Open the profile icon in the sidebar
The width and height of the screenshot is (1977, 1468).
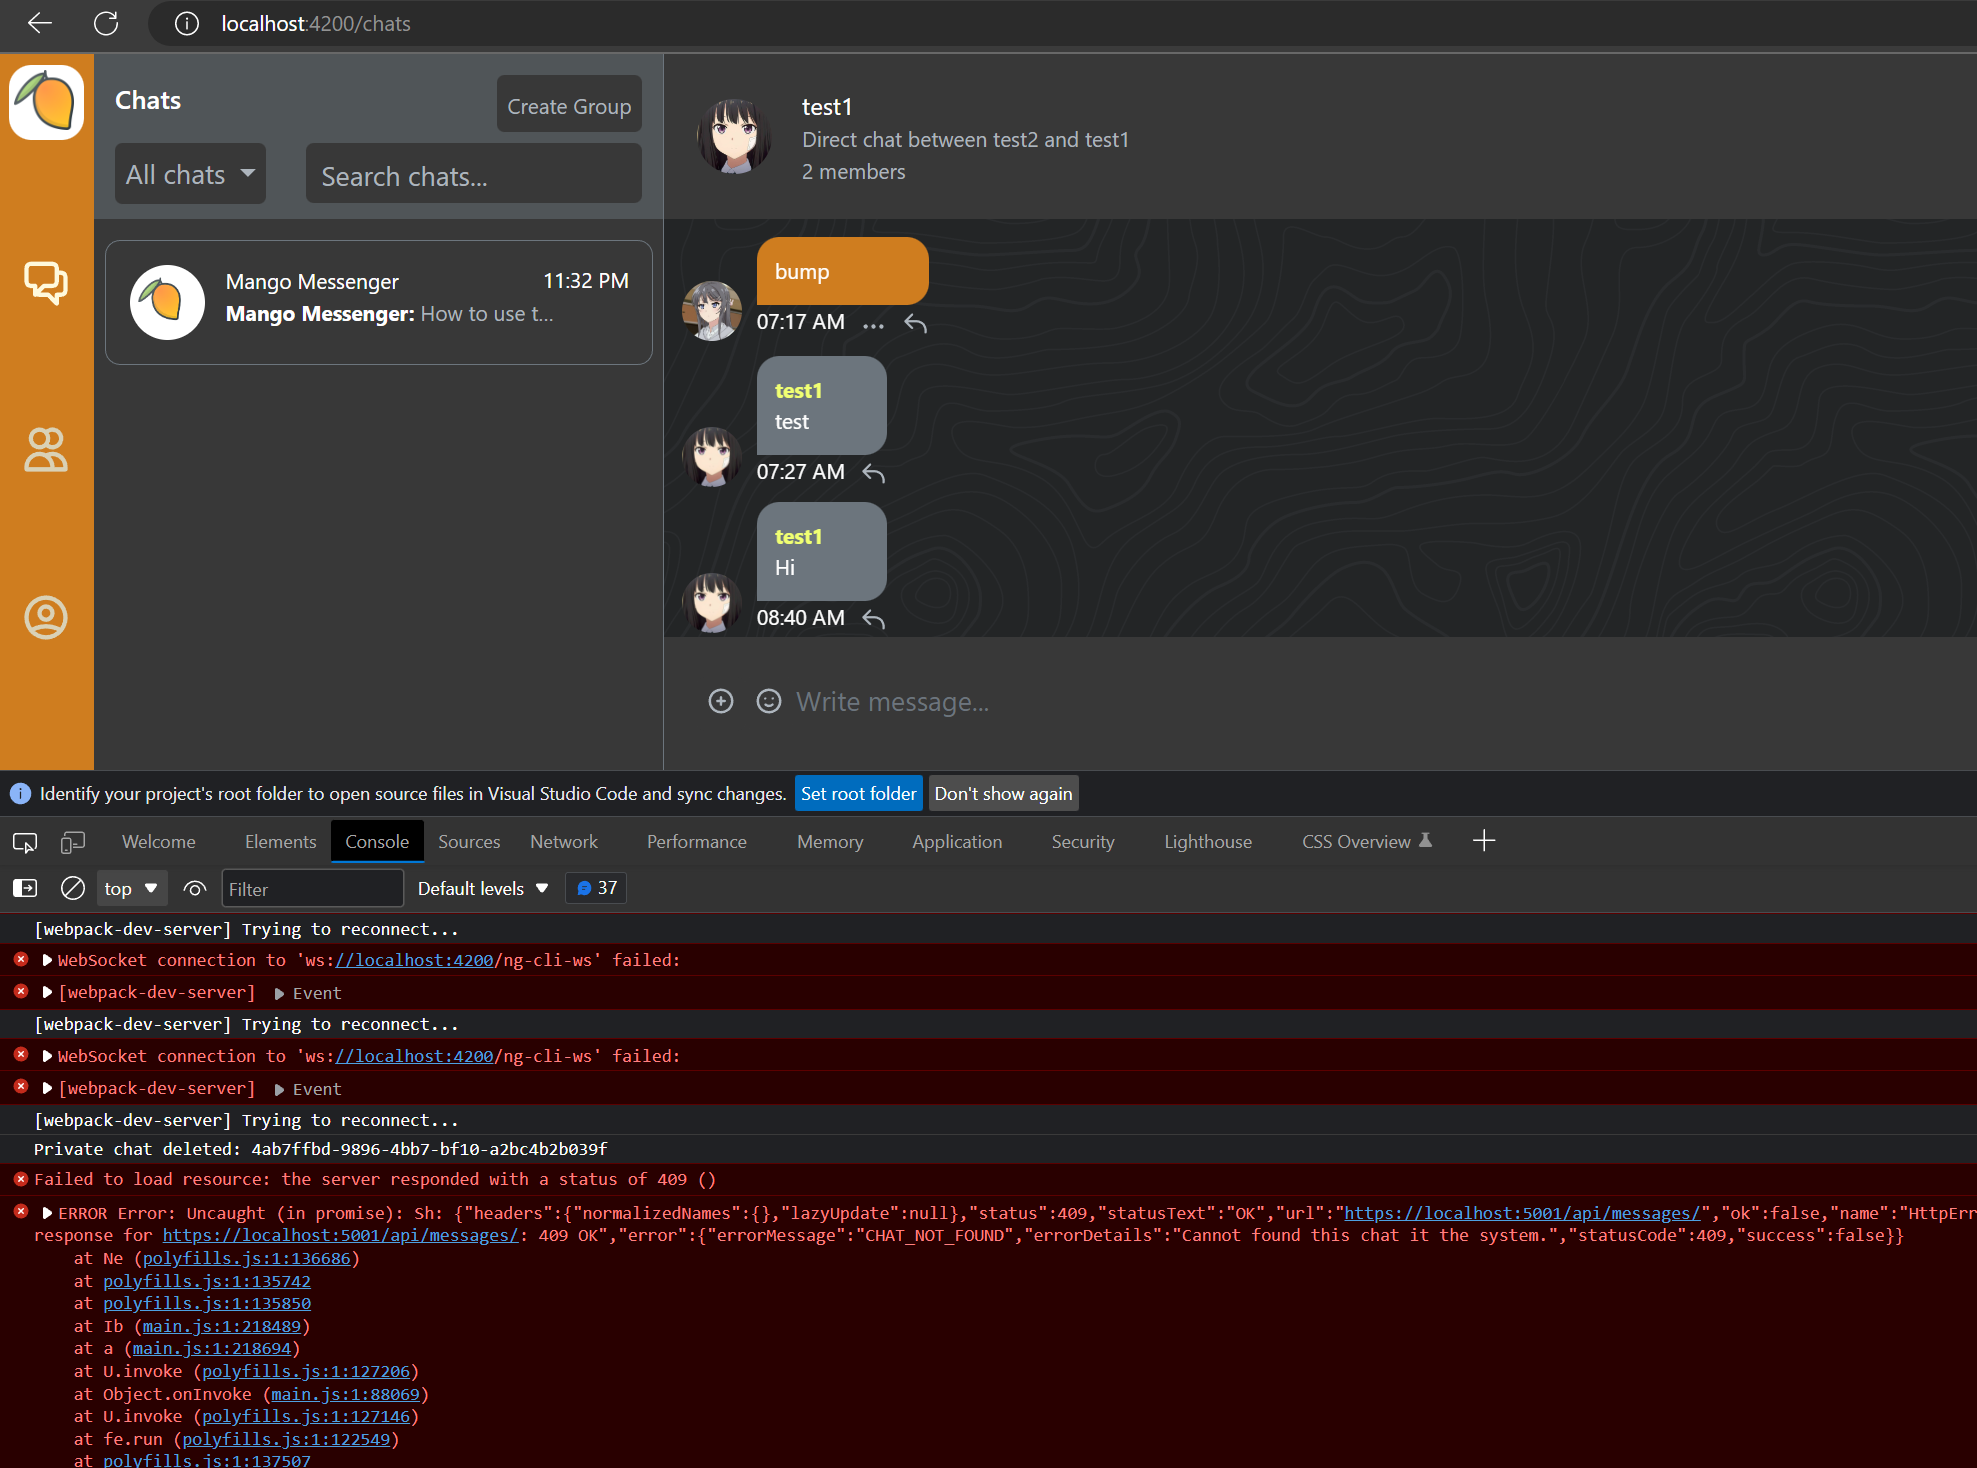click(46, 617)
